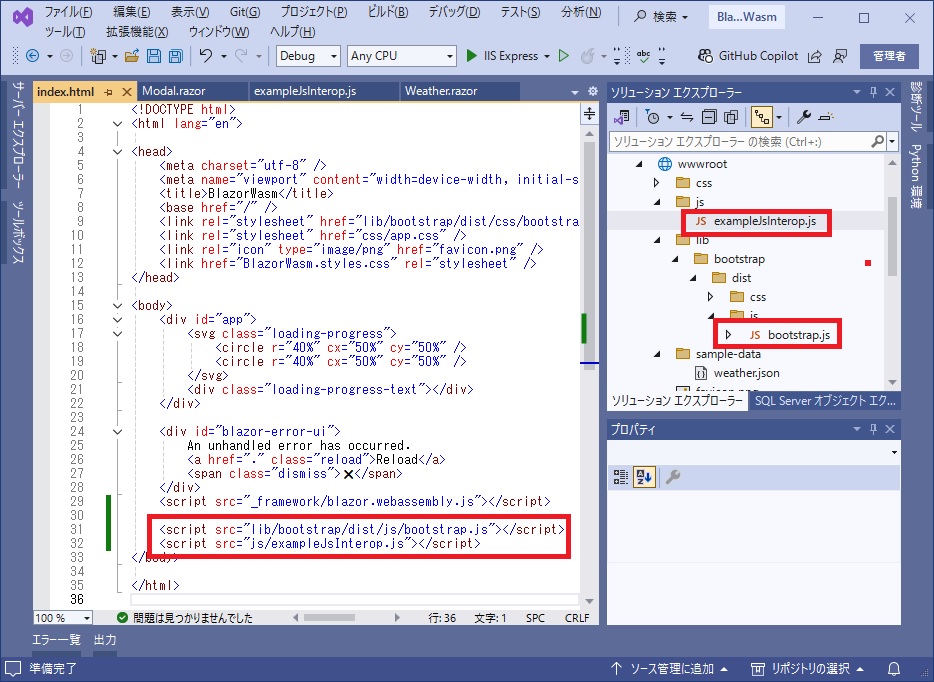Click Sync with Active Document icon
Image resolution: width=934 pixels, height=682 pixels.
[x=687, y=117]
